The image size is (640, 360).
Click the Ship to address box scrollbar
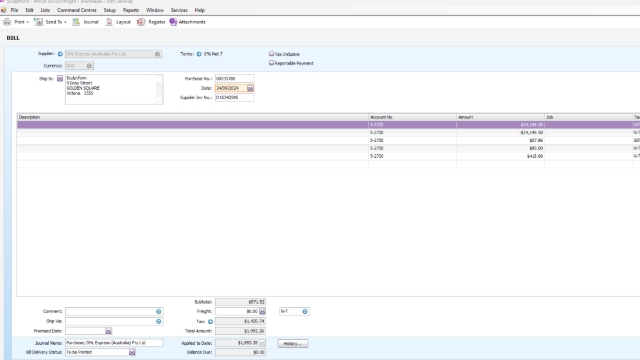tap(160, 89)
